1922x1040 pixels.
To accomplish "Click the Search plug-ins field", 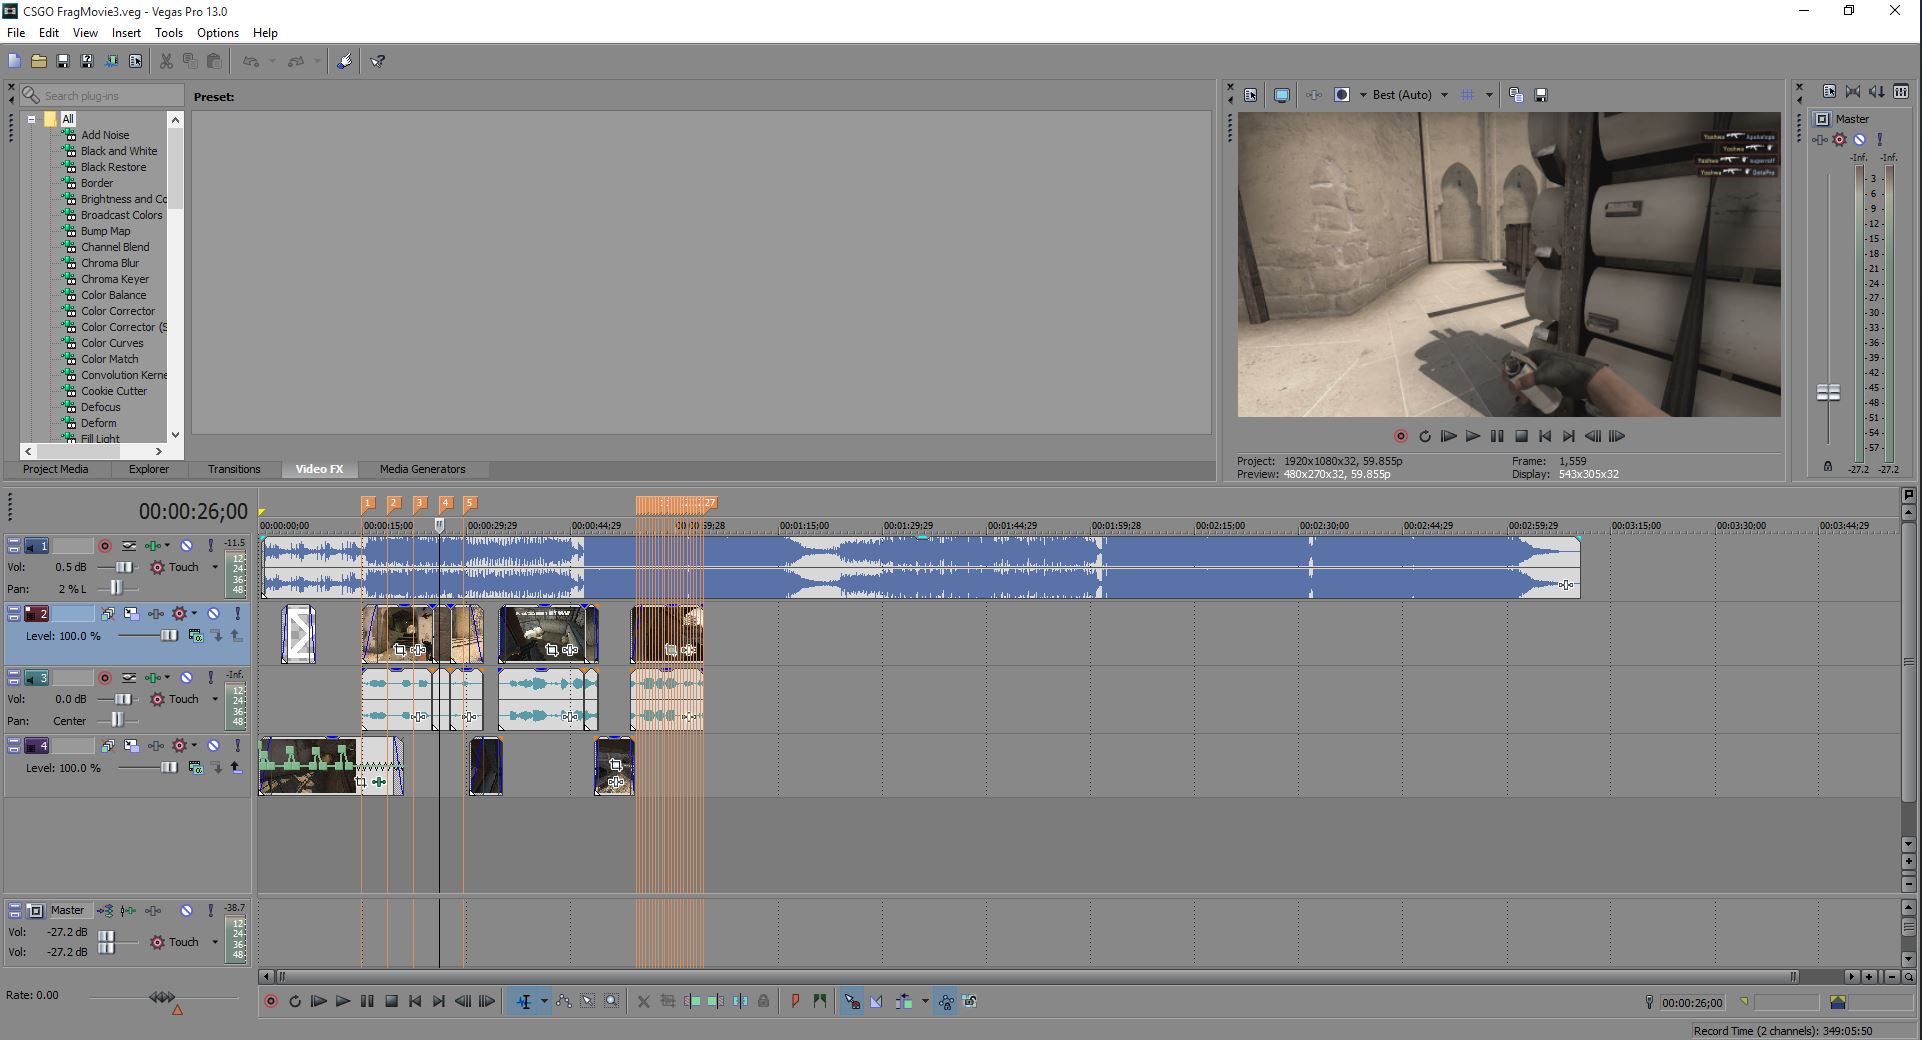I will coord(102,96).
